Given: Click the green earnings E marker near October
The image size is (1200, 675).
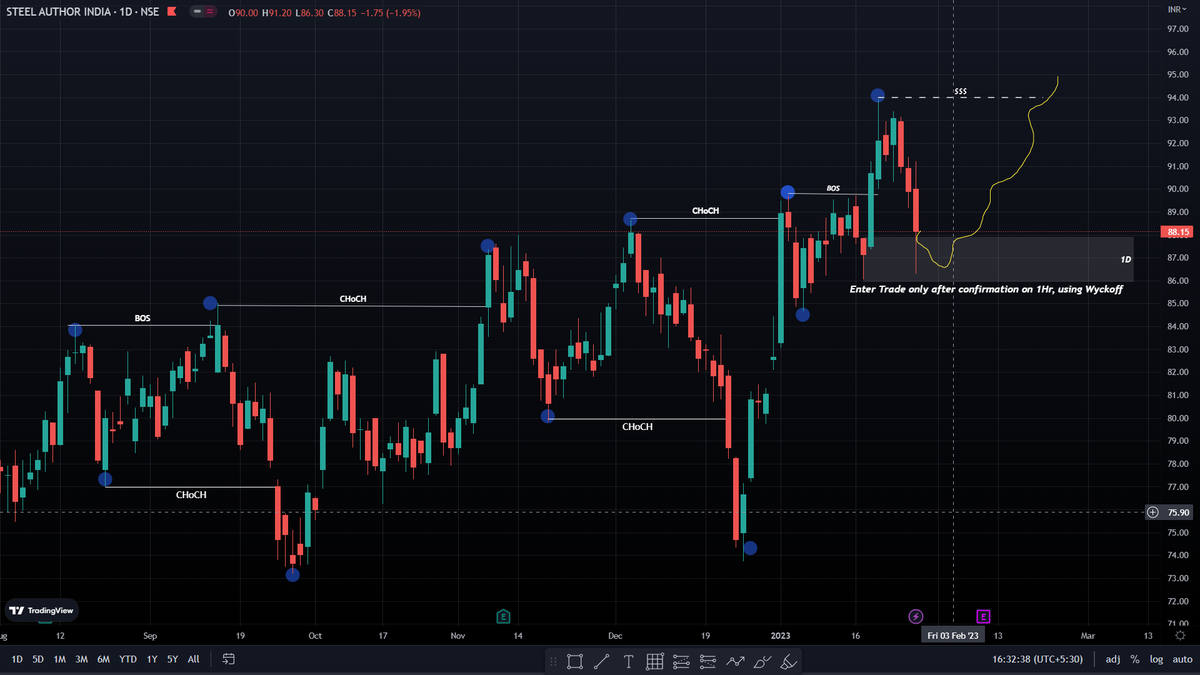Looking at the screenshot, I should 503,616.
